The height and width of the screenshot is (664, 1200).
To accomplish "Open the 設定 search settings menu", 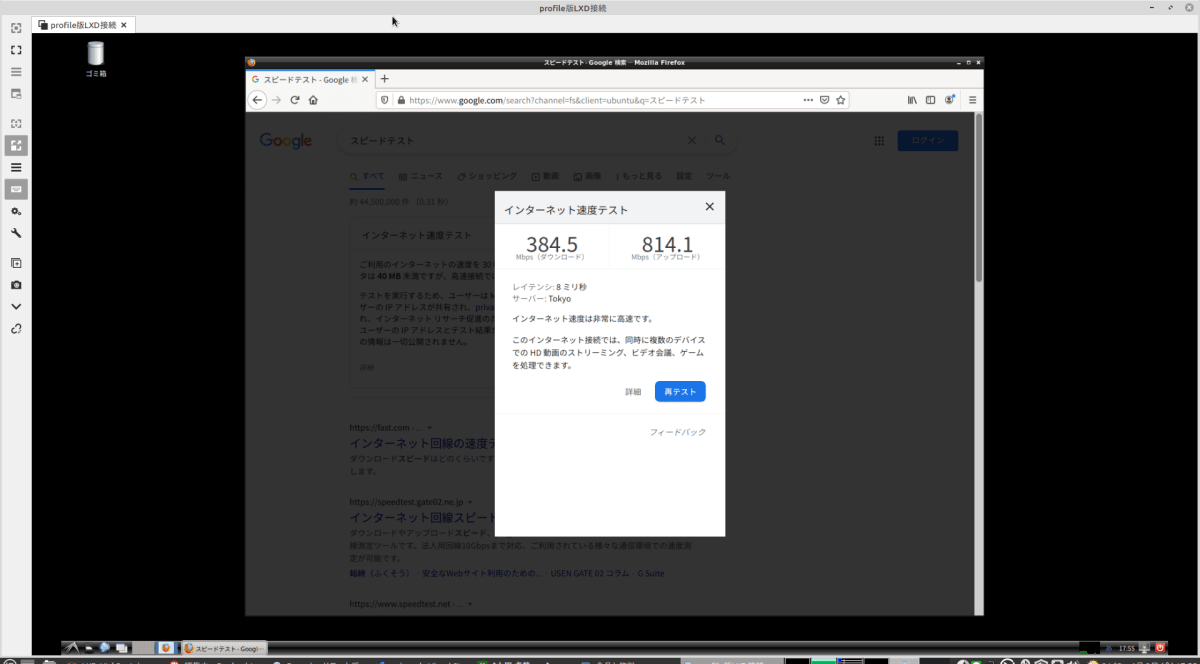I will (684, 176).
